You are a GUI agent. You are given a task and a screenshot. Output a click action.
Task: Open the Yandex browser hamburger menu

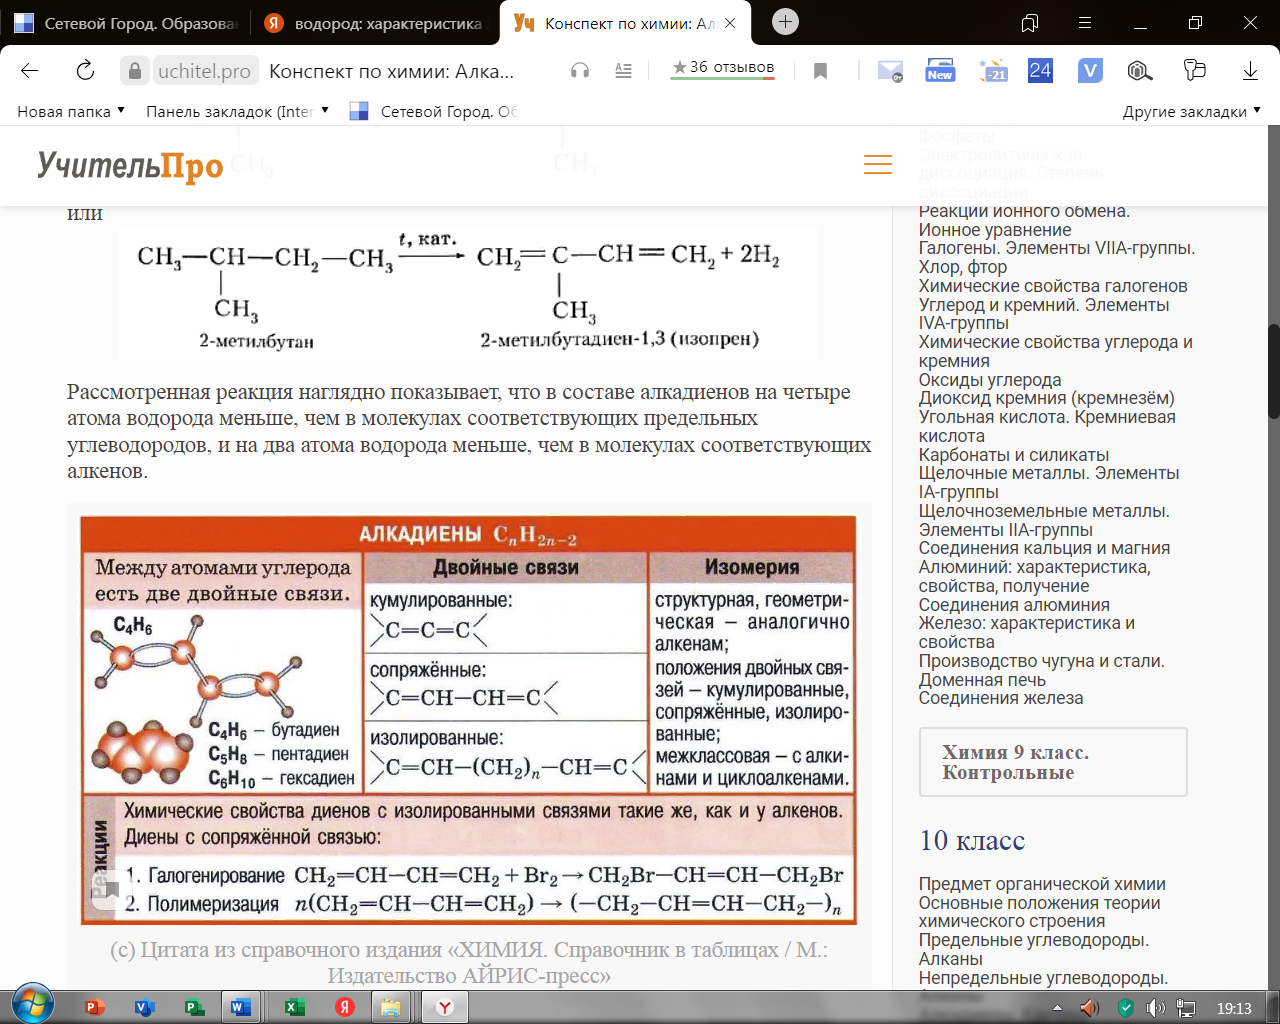coord(1085,23)
